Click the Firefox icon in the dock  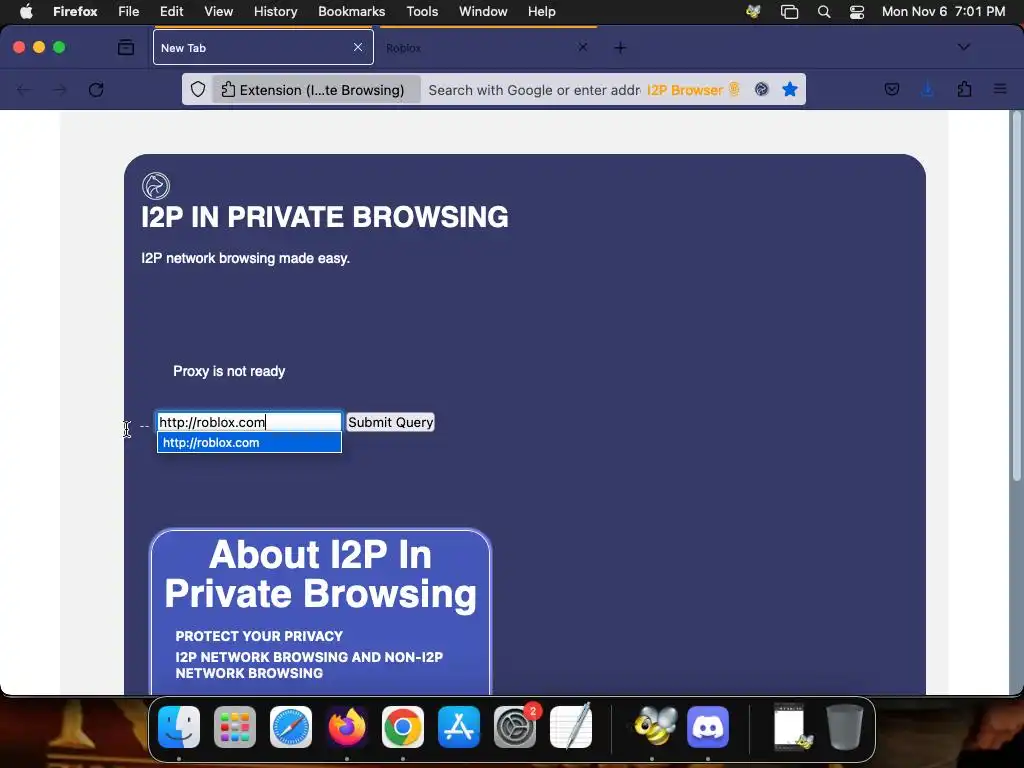347,727
